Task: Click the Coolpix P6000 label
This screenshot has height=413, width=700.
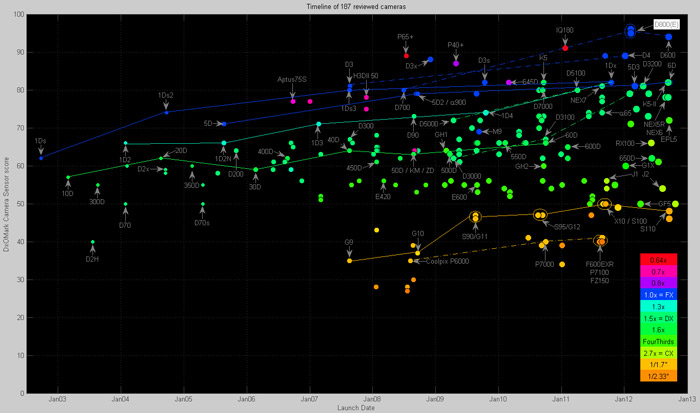Action: pyautogui.click(x=447, y=261)
